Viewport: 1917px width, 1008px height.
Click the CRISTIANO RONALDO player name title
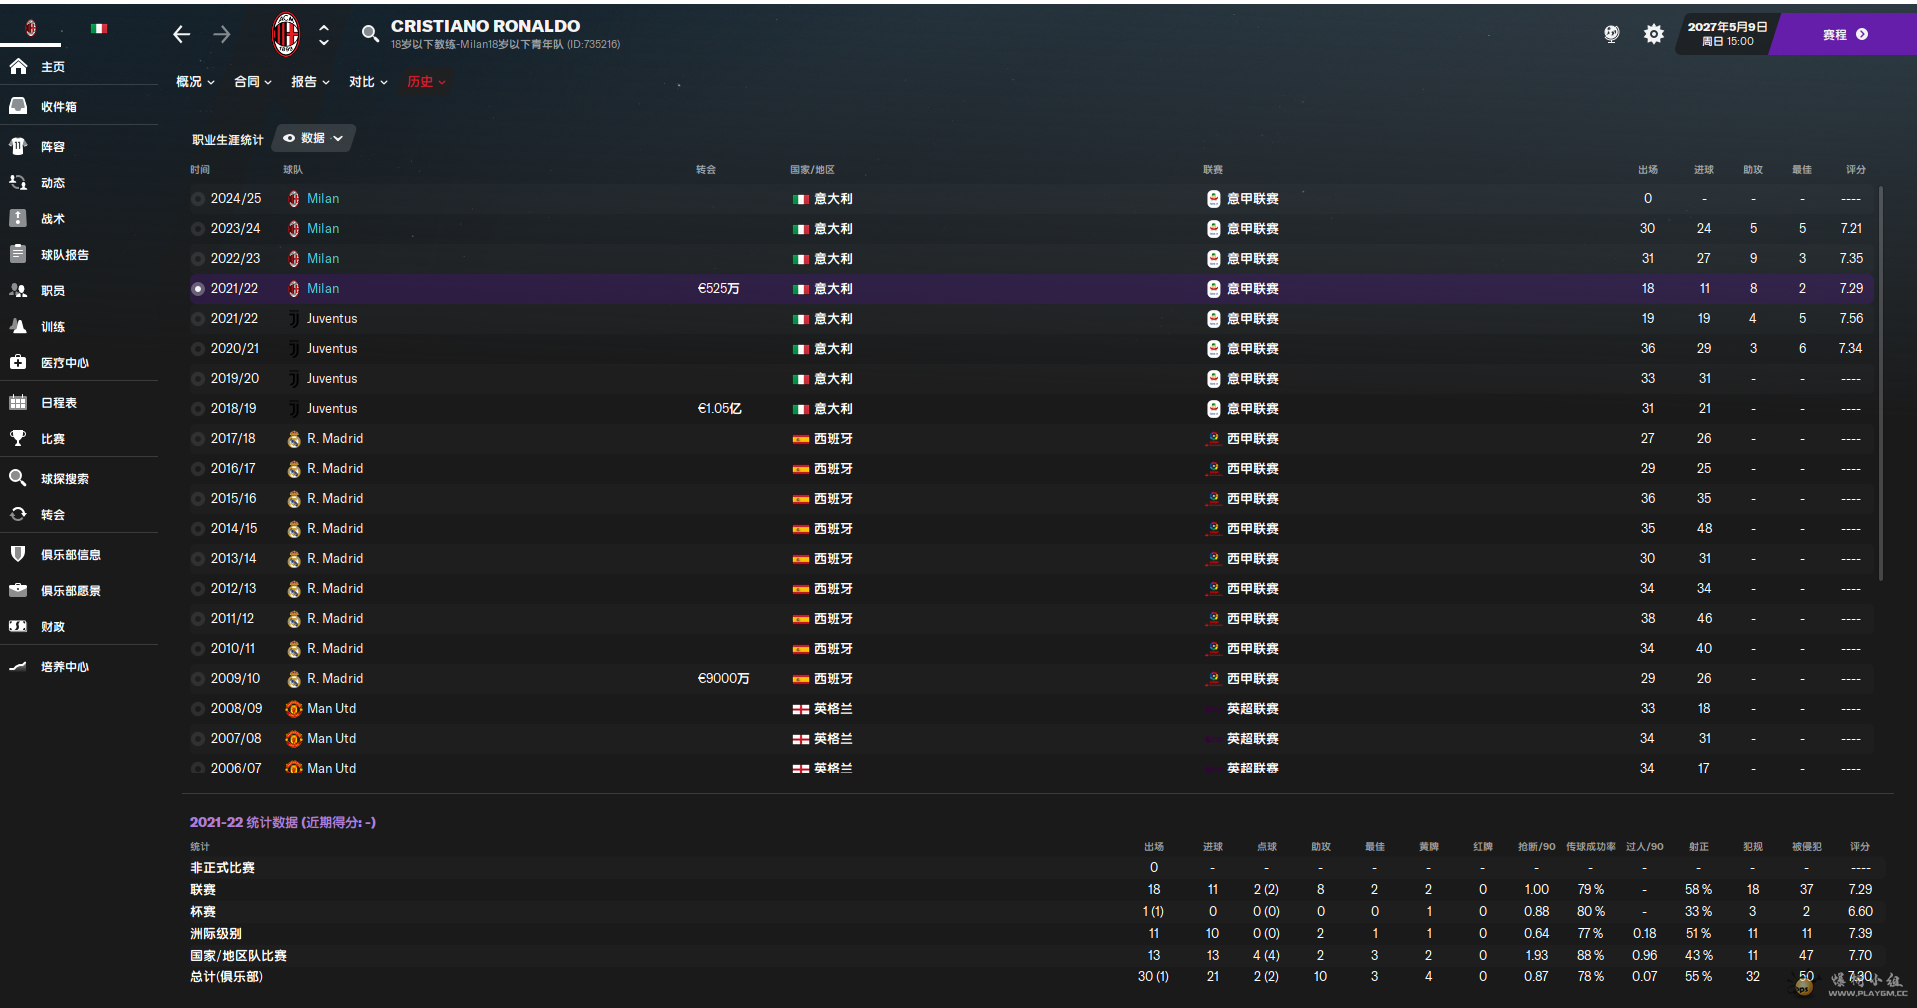pyautogui.click(x=485, y=26)
